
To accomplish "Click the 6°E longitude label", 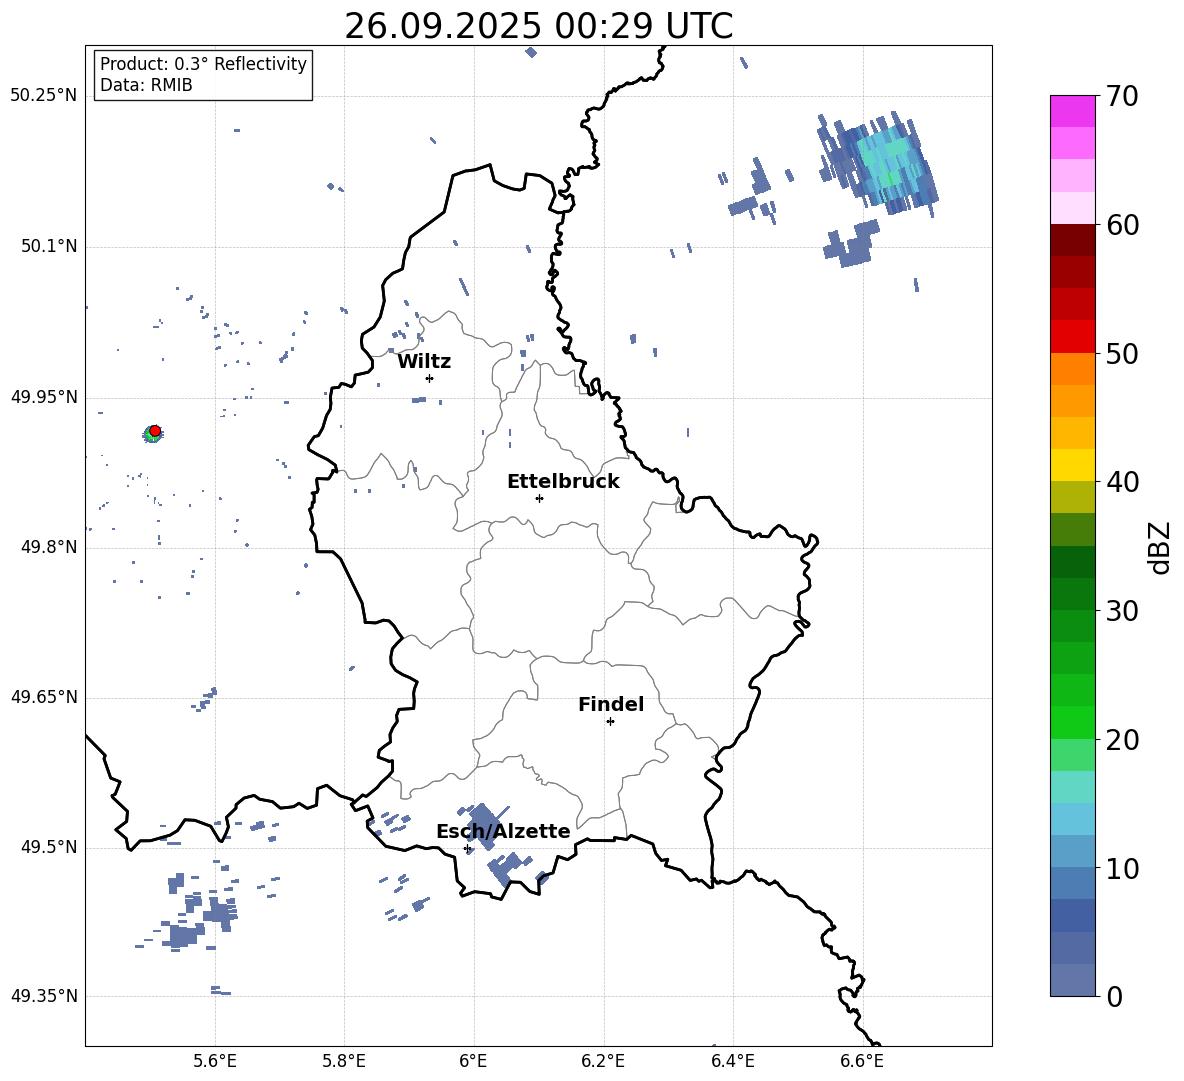I will 473,1061.
